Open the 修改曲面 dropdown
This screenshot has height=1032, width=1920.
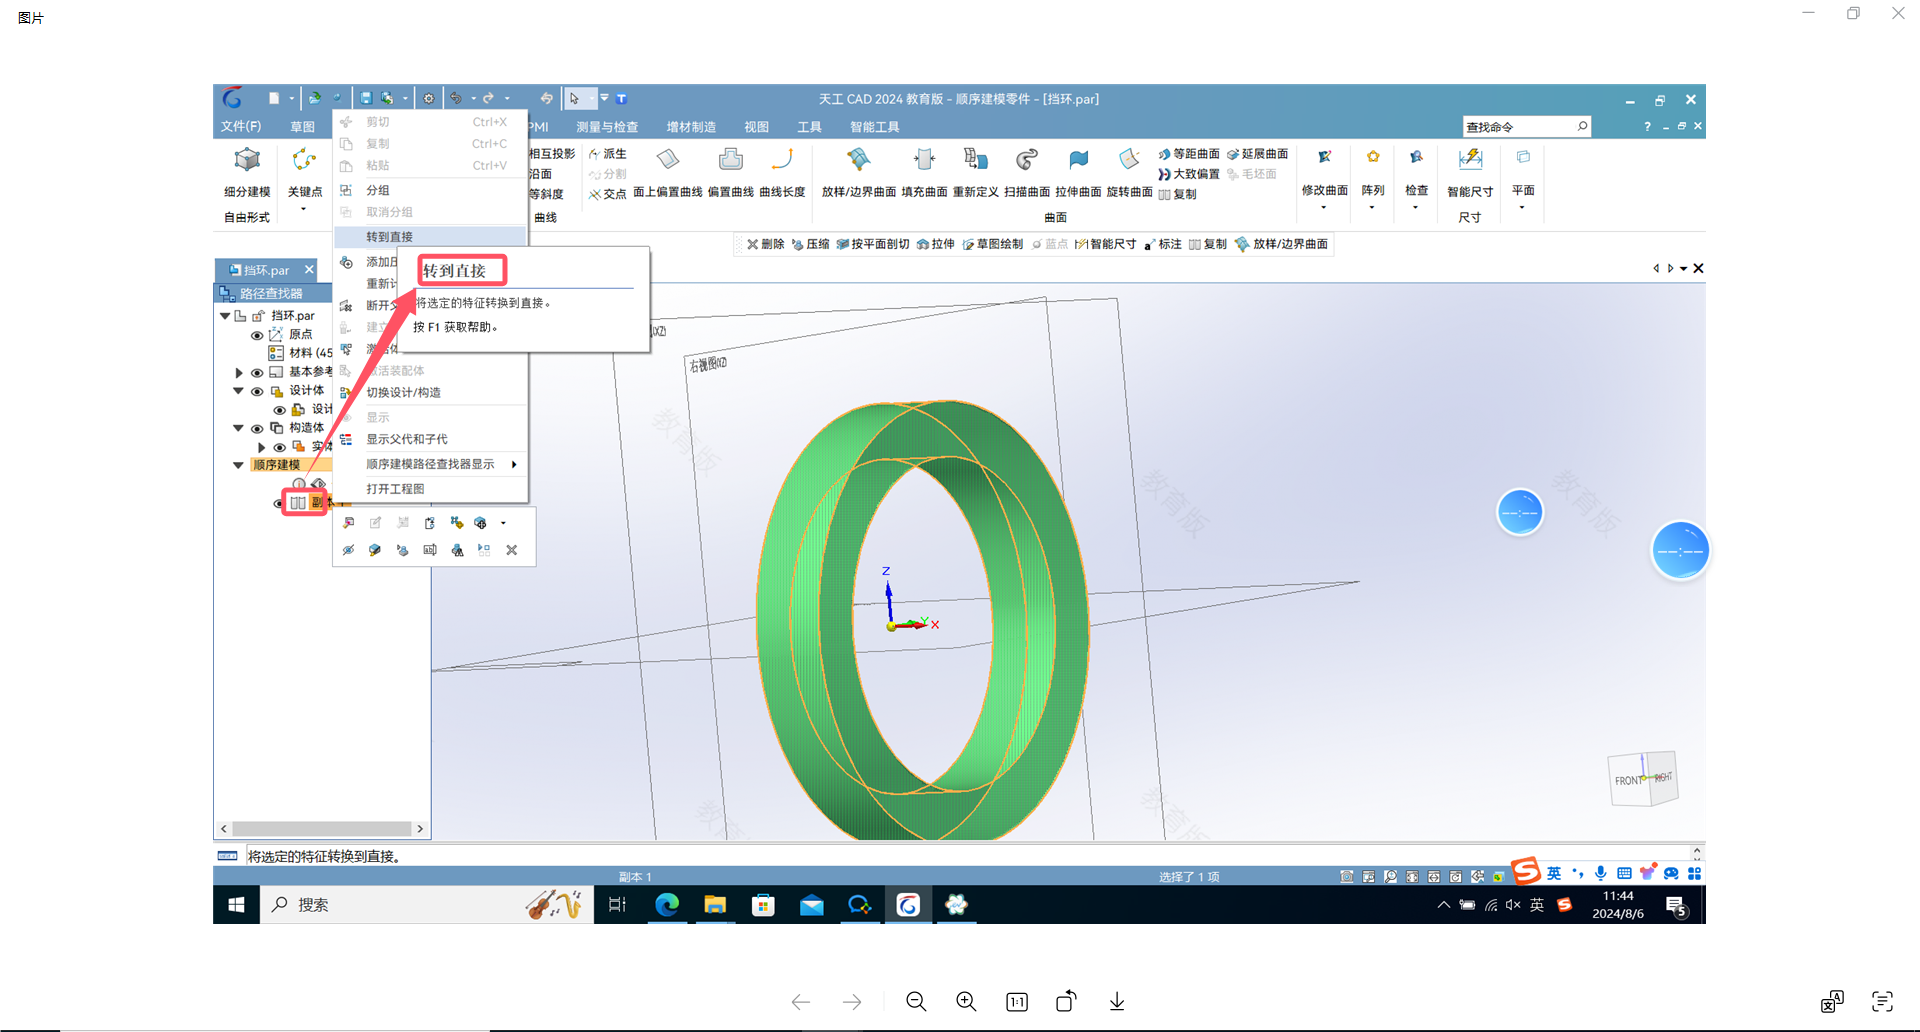[1324, 207]
